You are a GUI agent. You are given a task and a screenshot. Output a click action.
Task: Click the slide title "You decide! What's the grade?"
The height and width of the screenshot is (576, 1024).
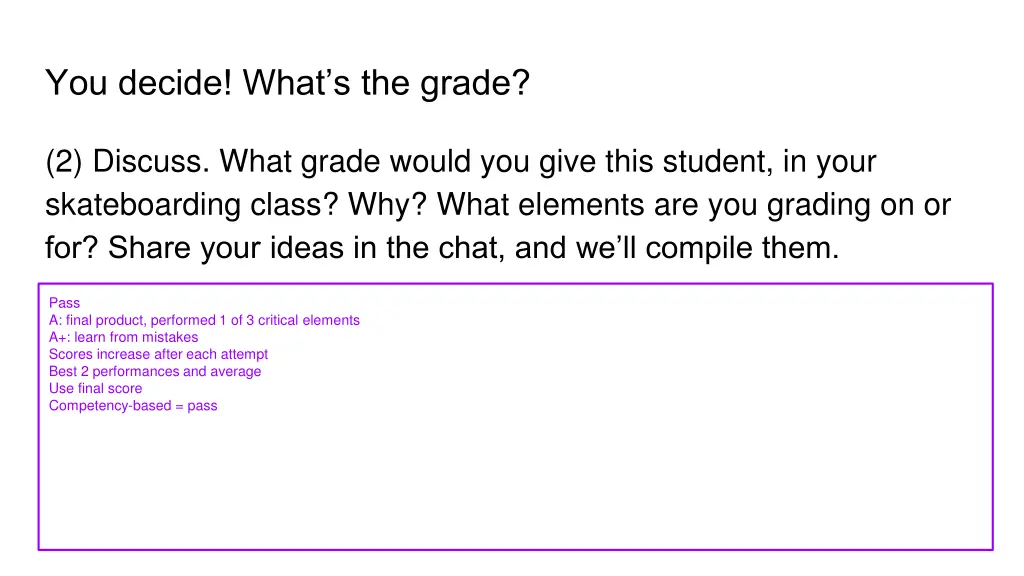click(287, 83)
